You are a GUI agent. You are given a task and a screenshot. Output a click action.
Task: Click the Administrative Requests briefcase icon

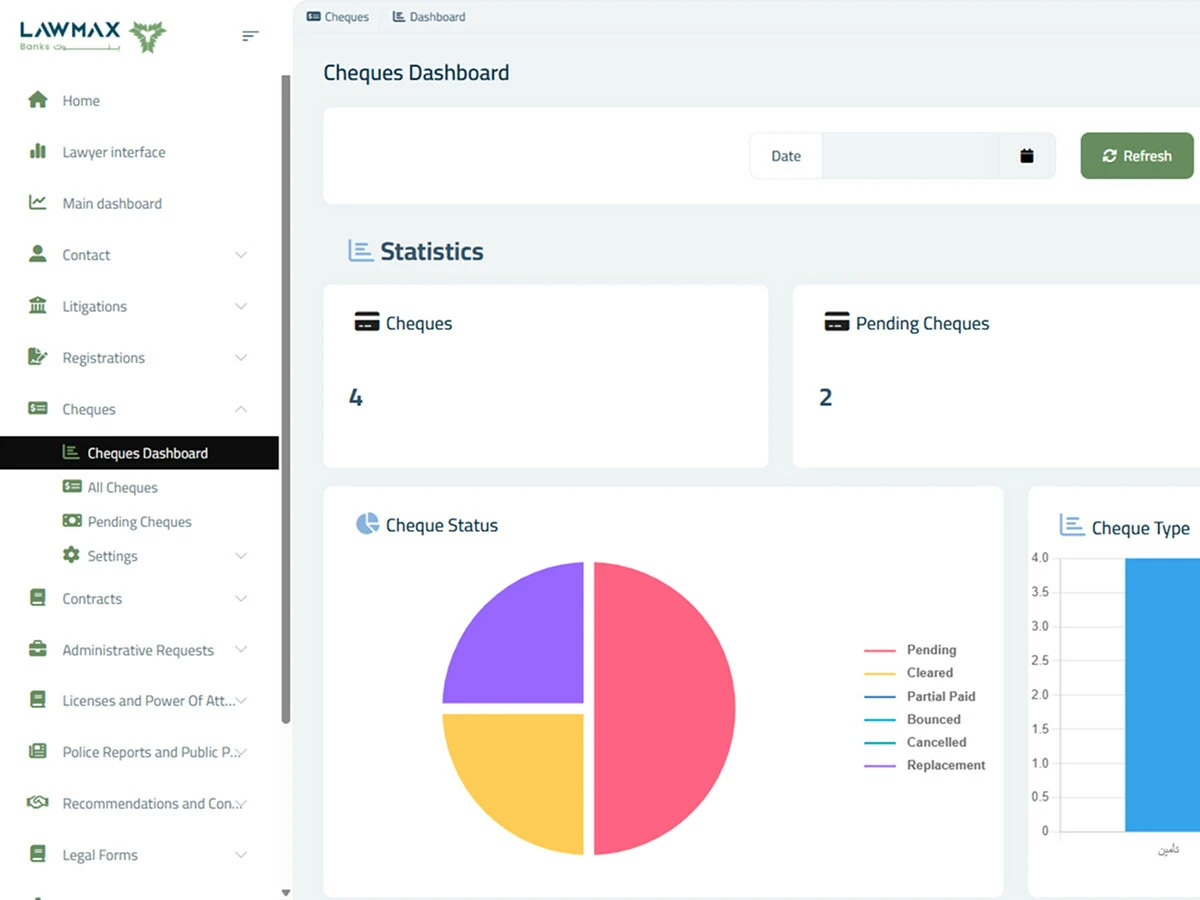click(38, 649)
